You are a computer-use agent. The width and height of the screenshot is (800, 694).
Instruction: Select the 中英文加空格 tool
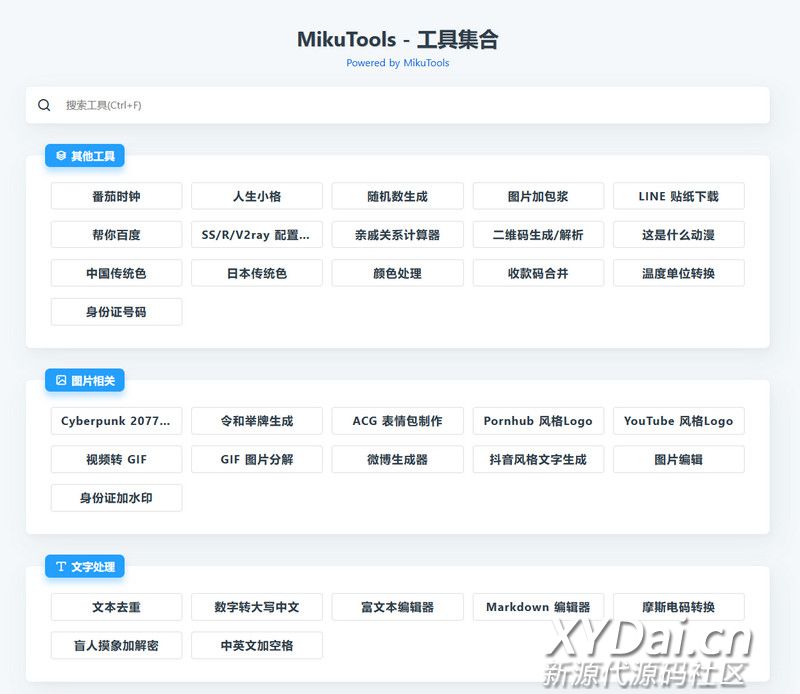(257, 646)
